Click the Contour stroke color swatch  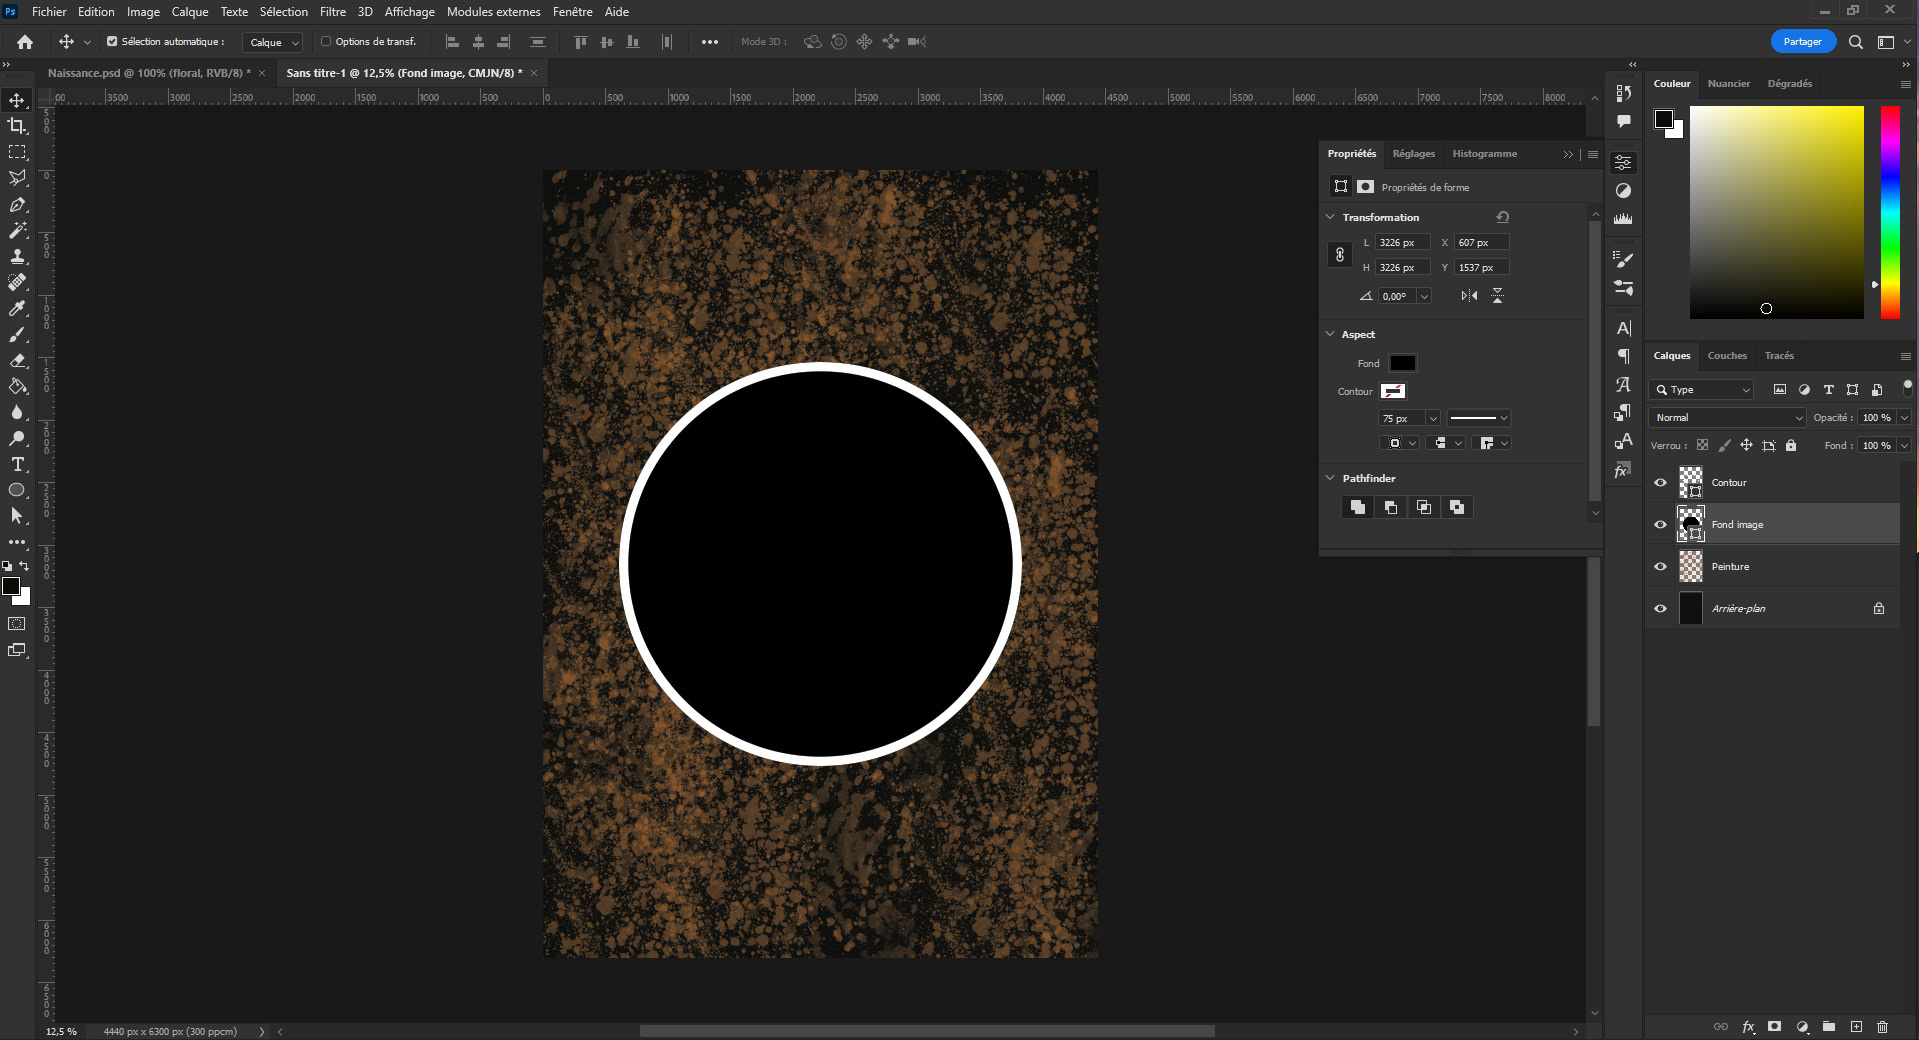(x=1393, y=391)
